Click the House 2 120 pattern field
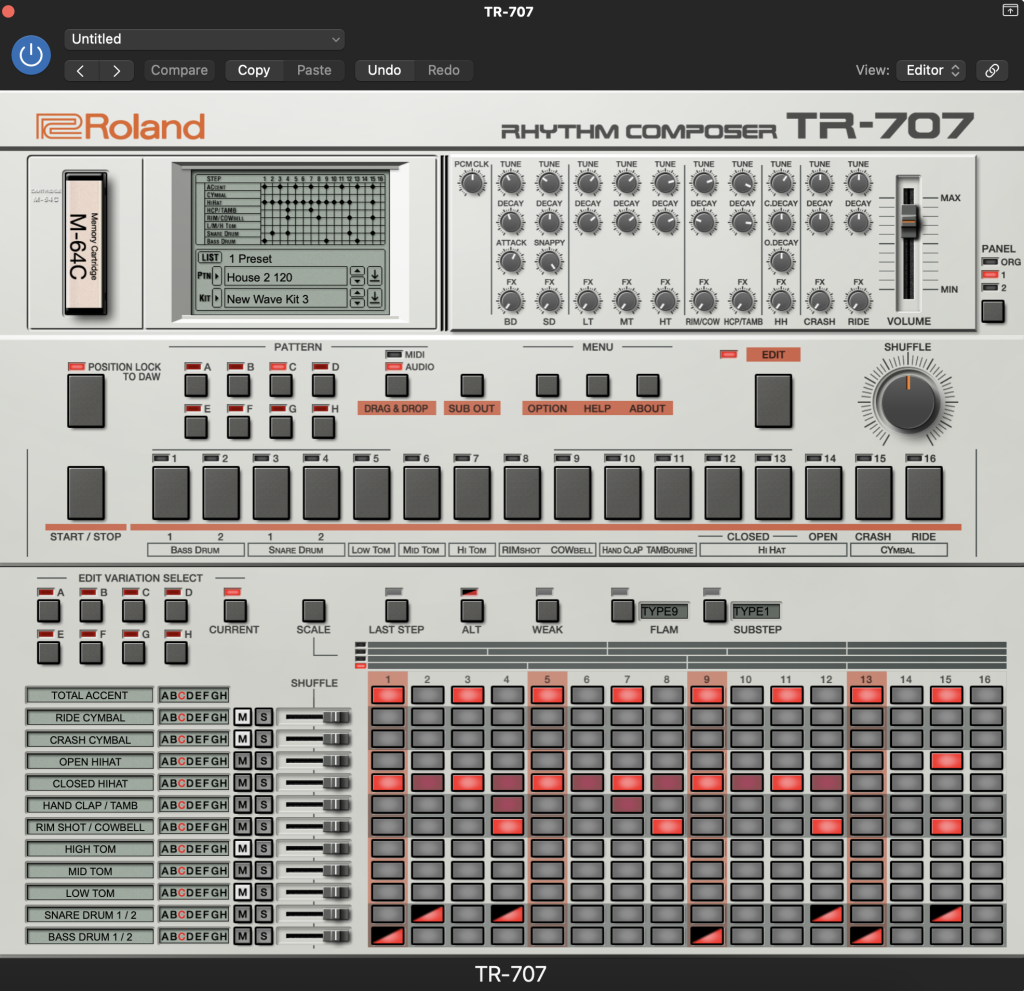 285,277
